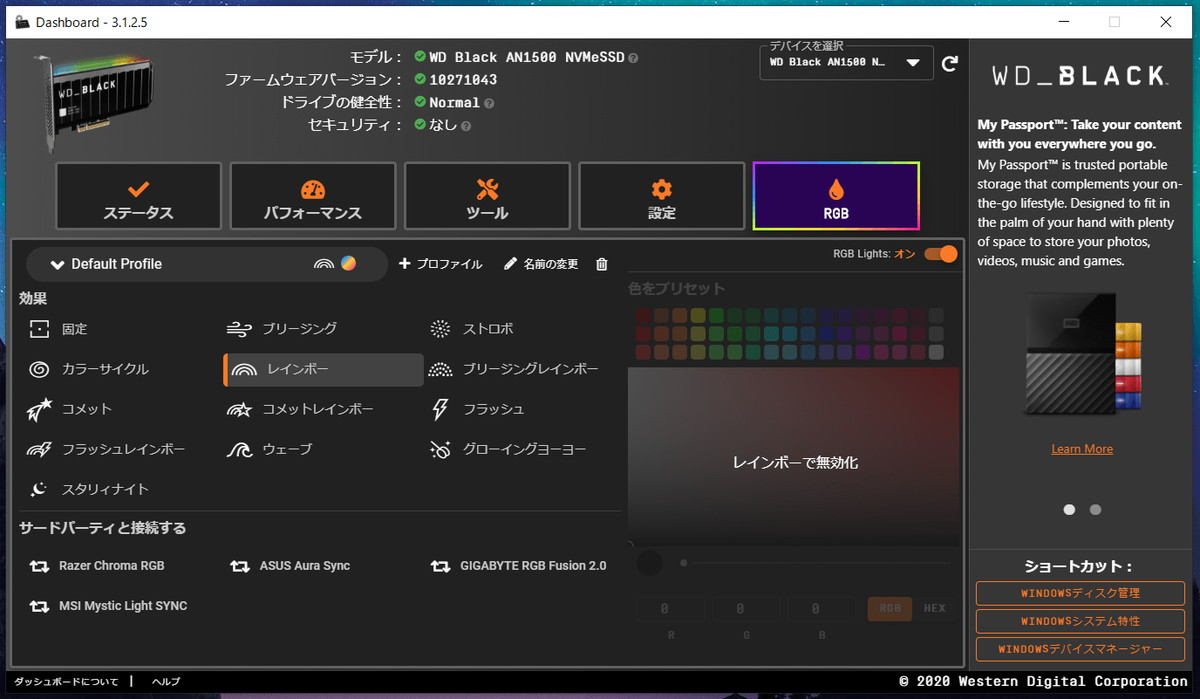This screenshot has height=699, width=1200.
Task: Apply the ウェーブ wave effect
Action: (270, 449)
